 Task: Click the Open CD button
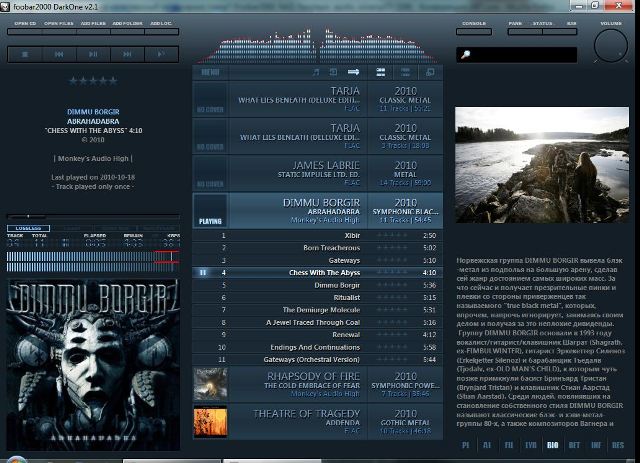[x=25, y=32]
